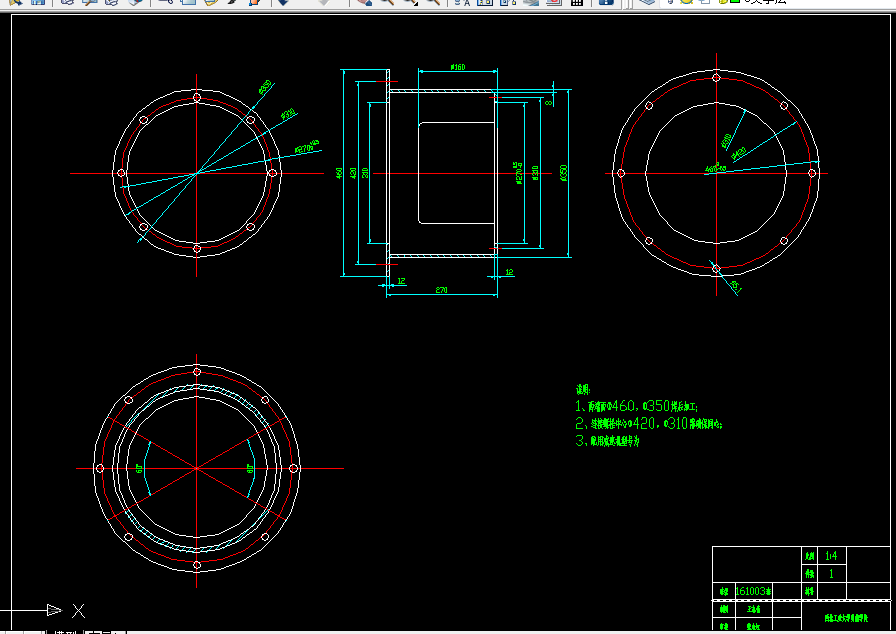Select the 270 length dimension text
The width and height of the screenshot is (896, 634).
click(x=441, y=290)
